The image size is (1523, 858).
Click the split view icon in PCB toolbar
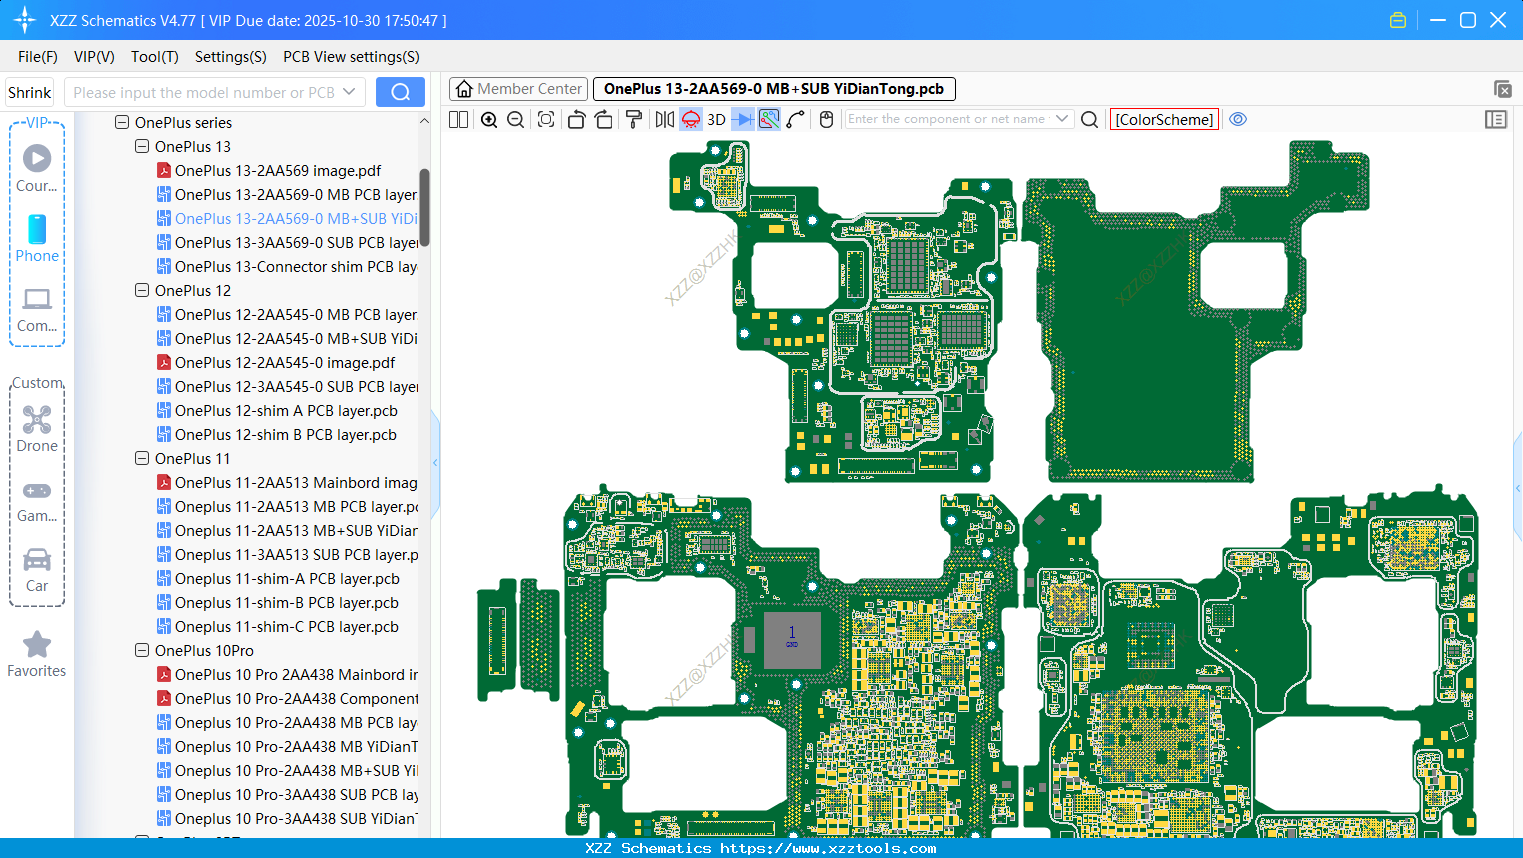tap(458, 120)
